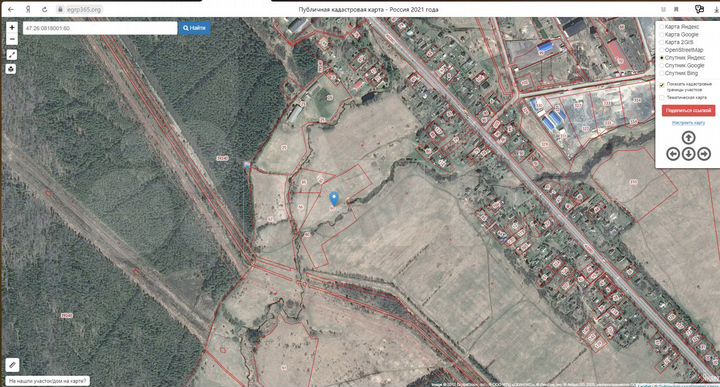Toggle cadastral parcel boundaries checkbox
Screen dimensions: 720x387
(x=662, y=85)
